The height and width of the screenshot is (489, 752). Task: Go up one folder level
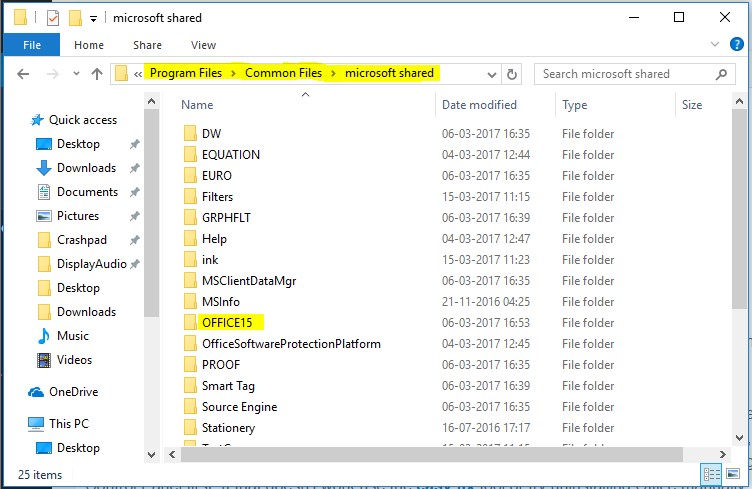click(97, 74)
